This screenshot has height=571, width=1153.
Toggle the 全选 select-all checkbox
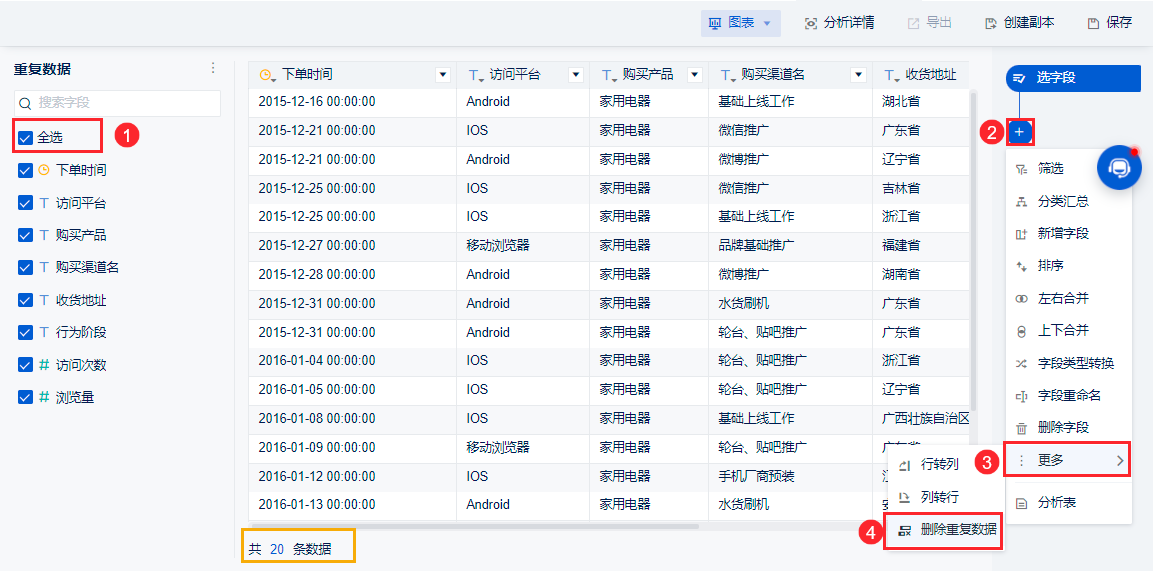(25, 137)
